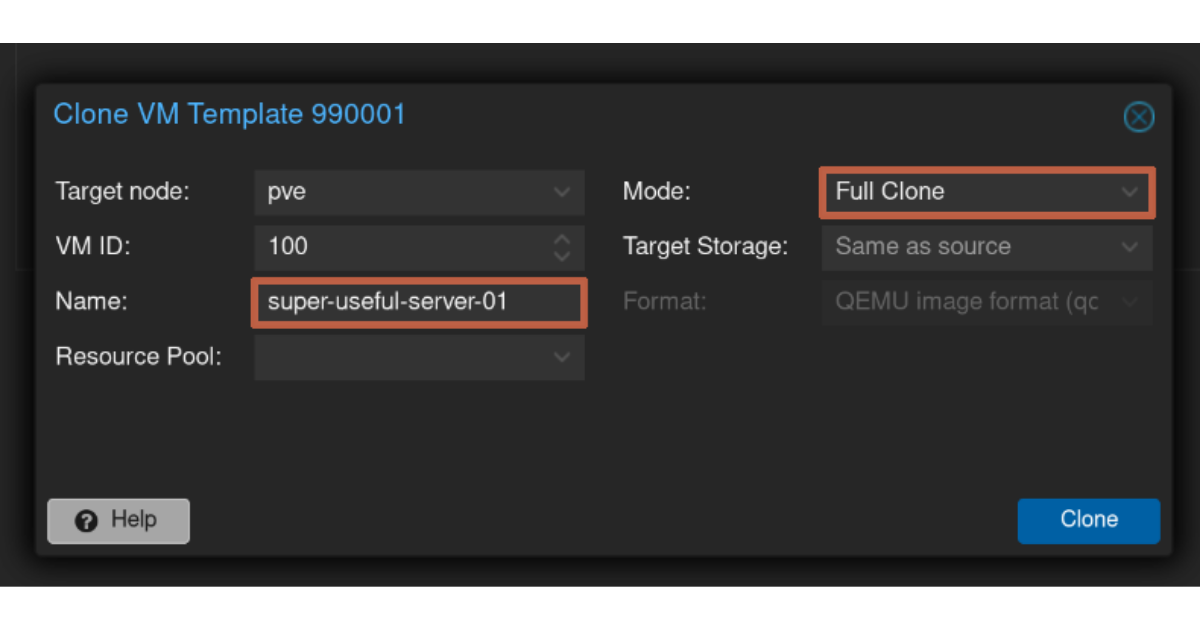The width and height of the screenshot is (1200, 630).
Task: Decrement the VM ID with down arrow
Action: click(x=562, y=254)
